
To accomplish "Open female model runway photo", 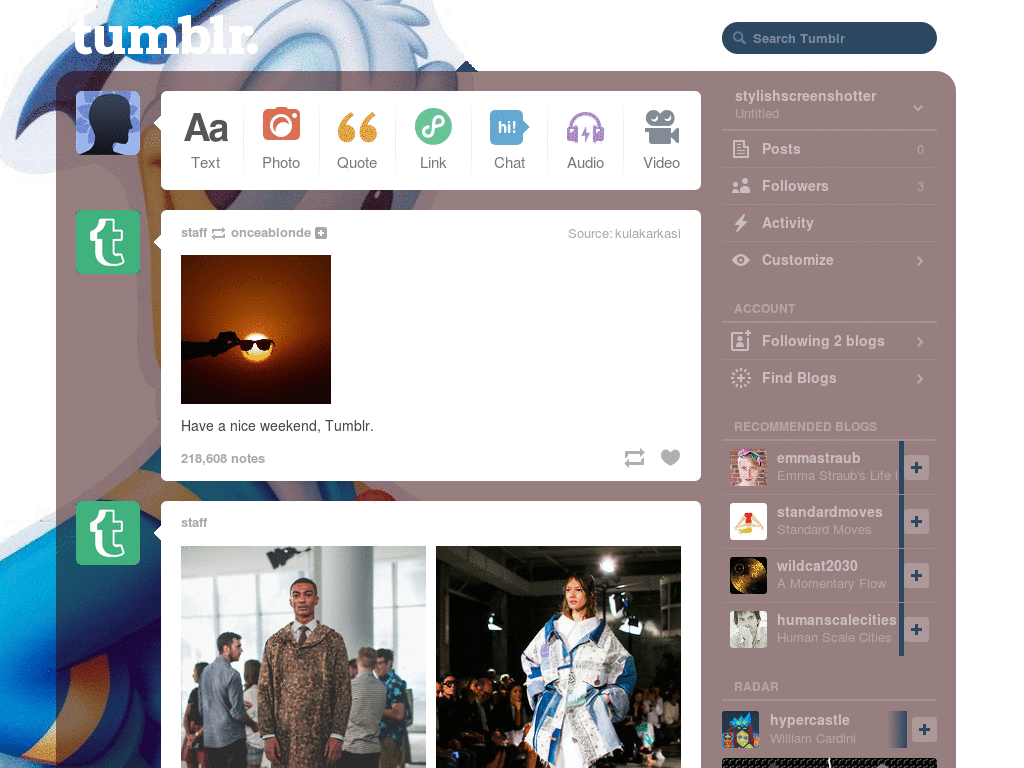I will click(558, 657).
